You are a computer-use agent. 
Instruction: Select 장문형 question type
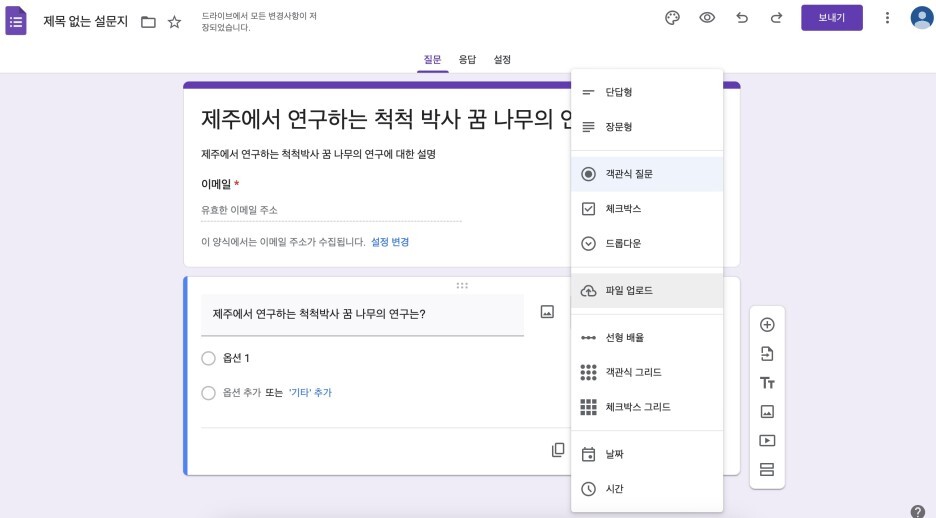(x=647, y=127)
